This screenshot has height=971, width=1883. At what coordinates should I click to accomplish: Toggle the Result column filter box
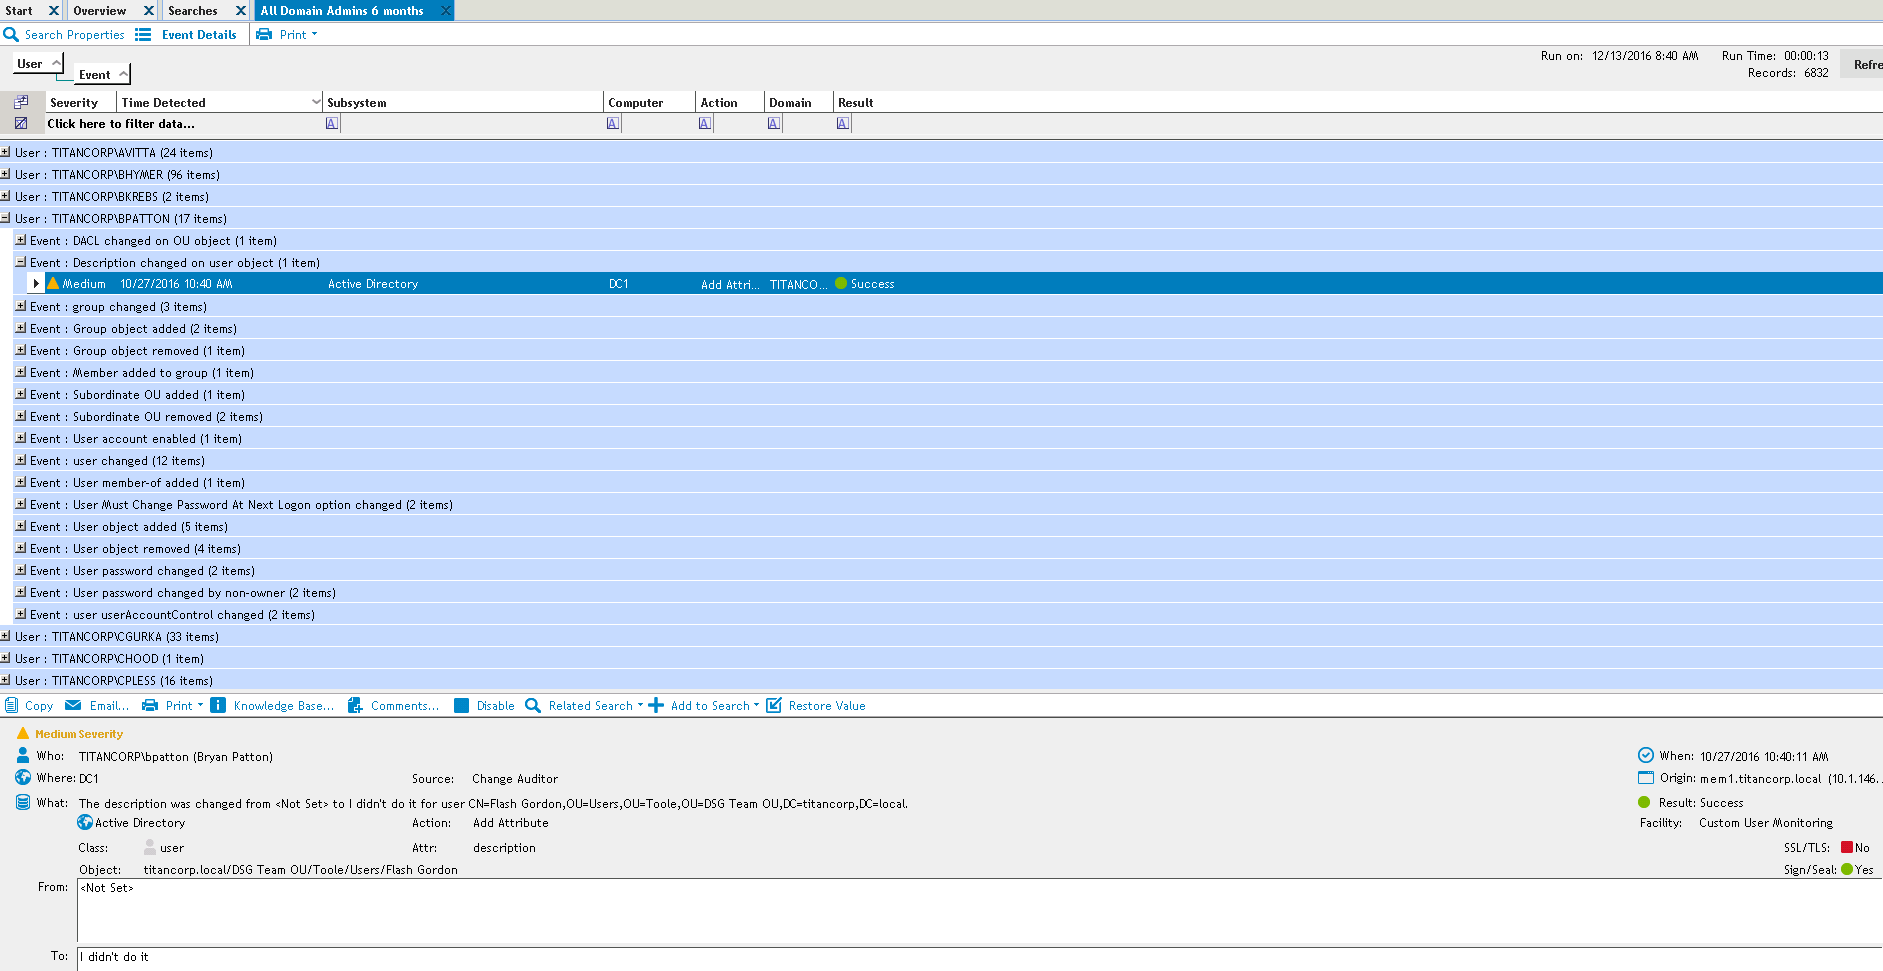843,124
